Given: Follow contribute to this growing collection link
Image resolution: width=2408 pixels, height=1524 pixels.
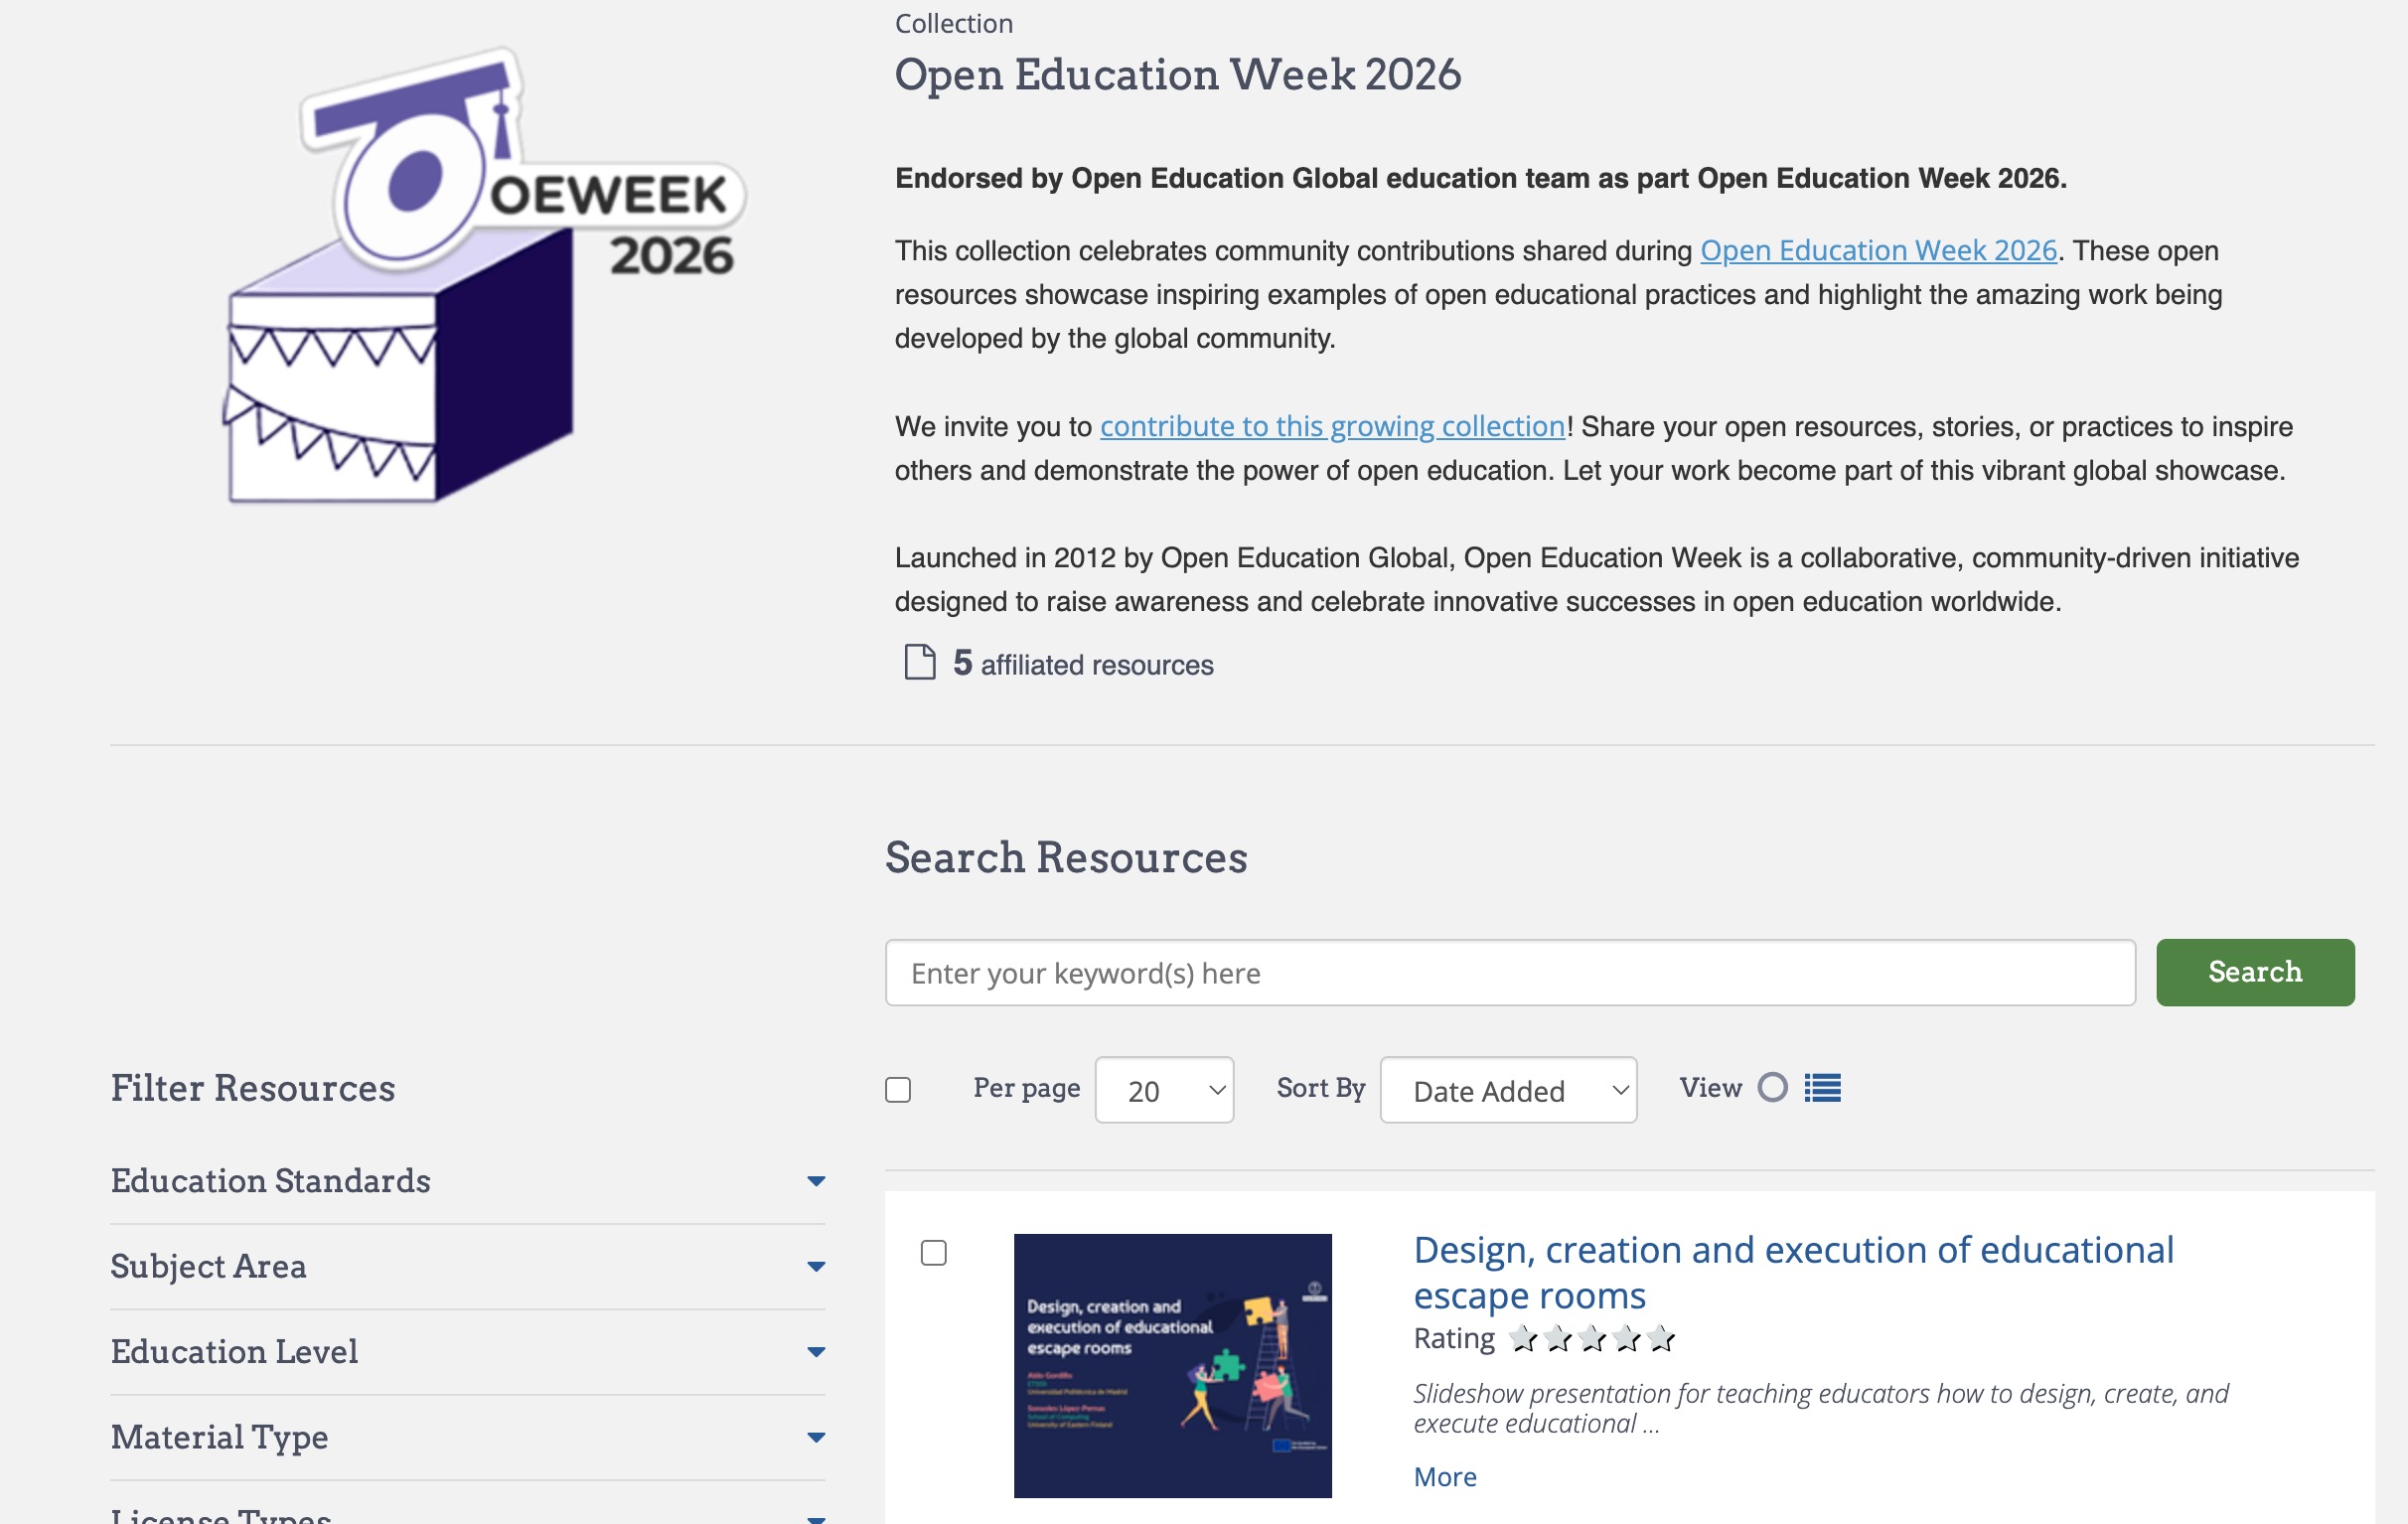Looking at the screenshot, I should (x=1332, y=426).
